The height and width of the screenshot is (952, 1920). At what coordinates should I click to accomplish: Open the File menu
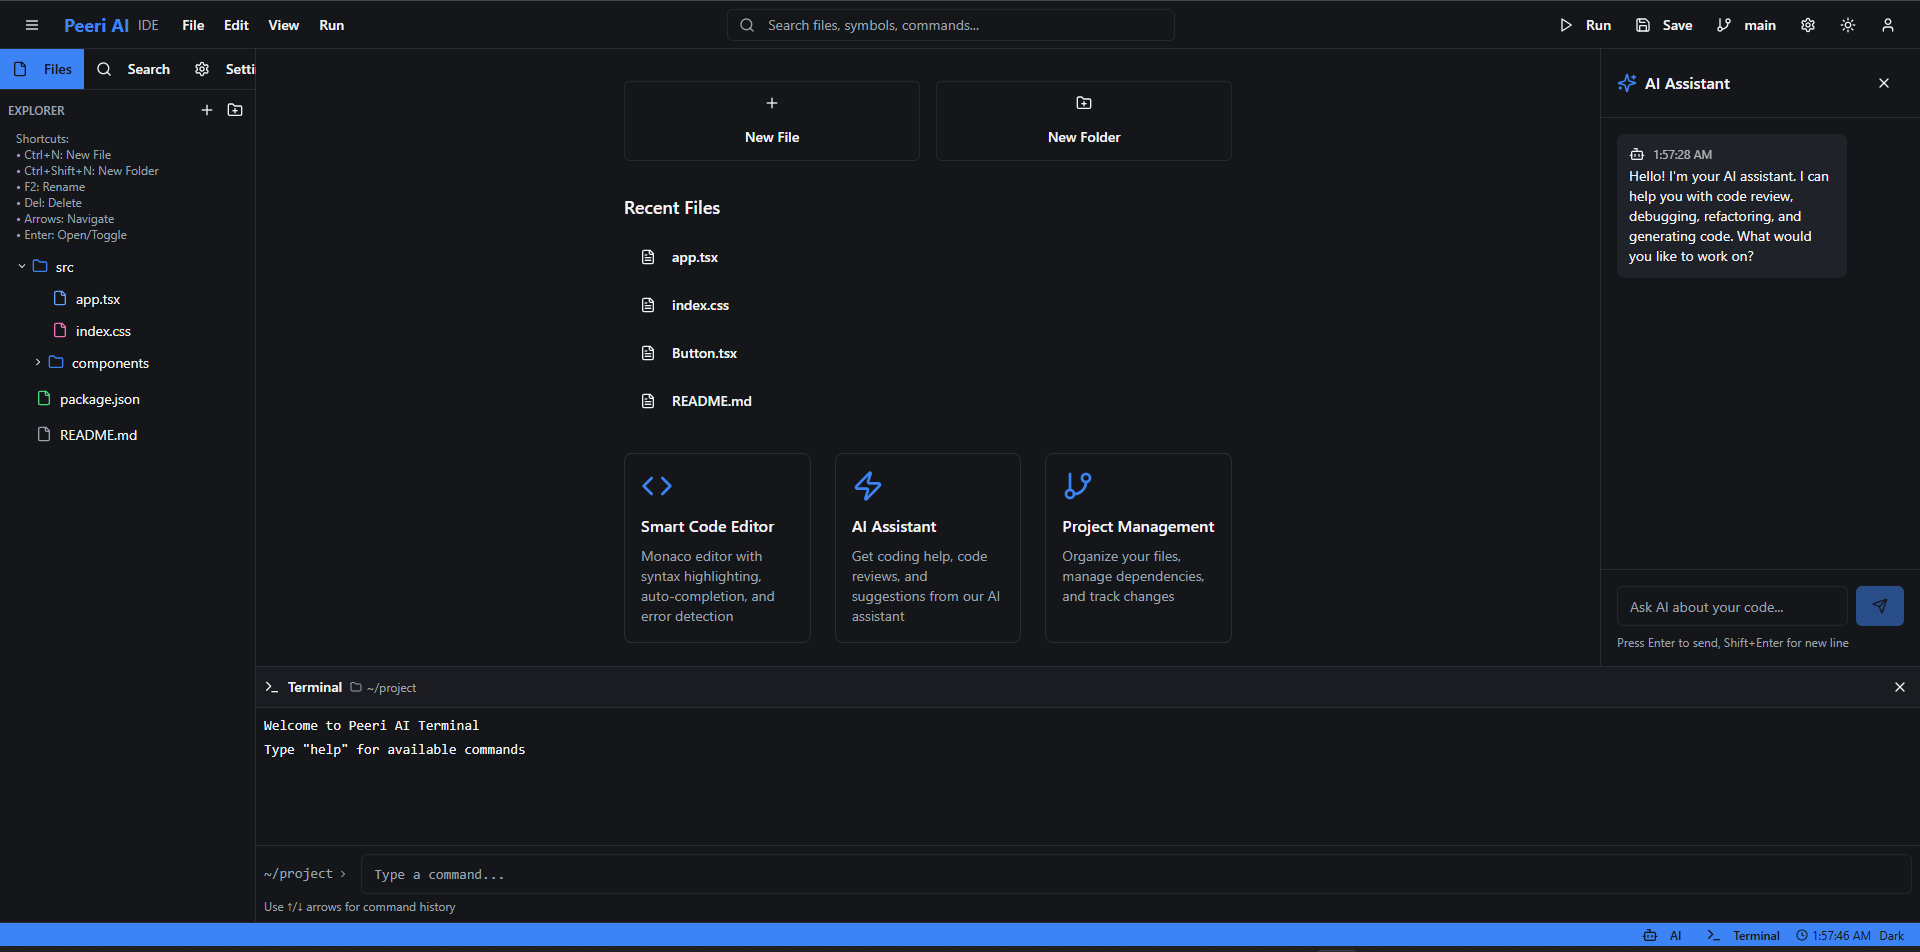tap(193, 25)
